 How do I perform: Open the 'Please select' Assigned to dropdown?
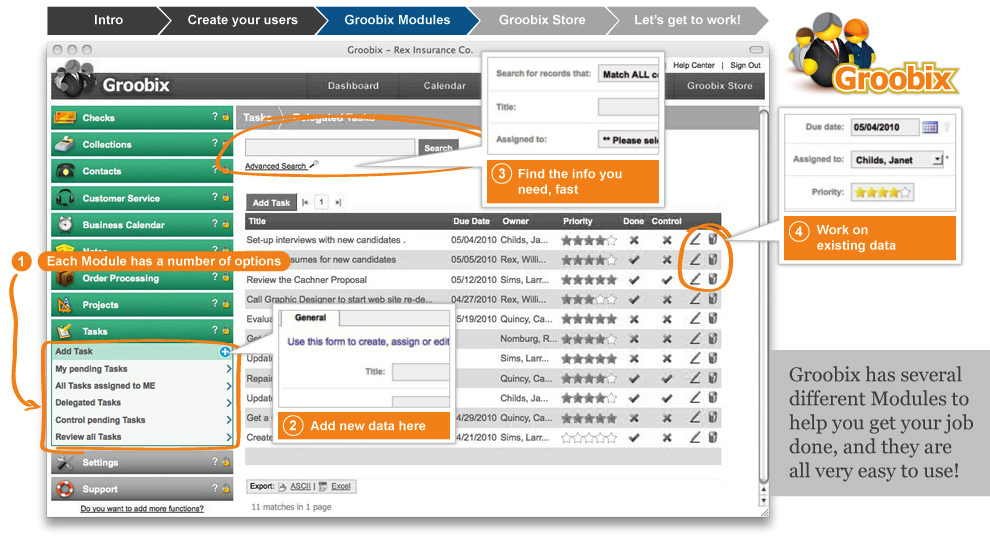629,140
